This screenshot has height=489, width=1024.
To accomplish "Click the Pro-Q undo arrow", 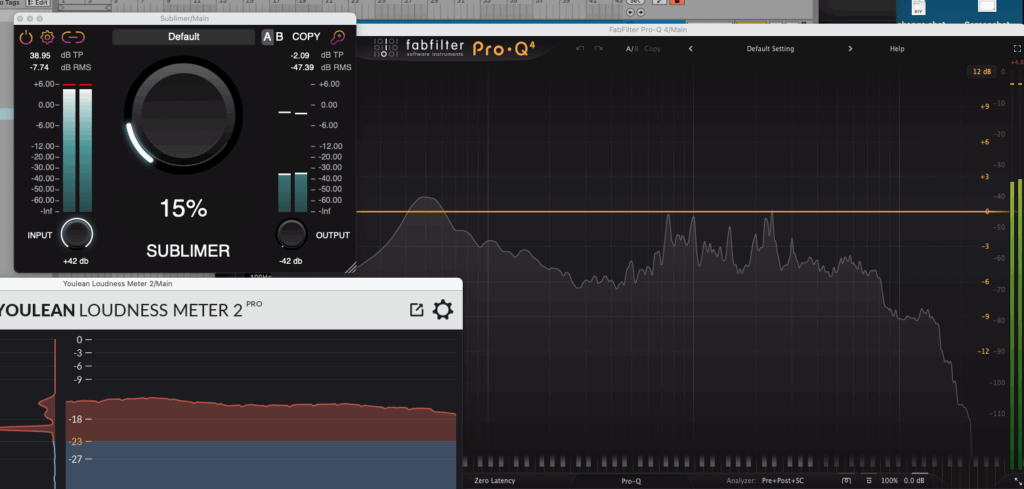I will click(x=580, y=49).
